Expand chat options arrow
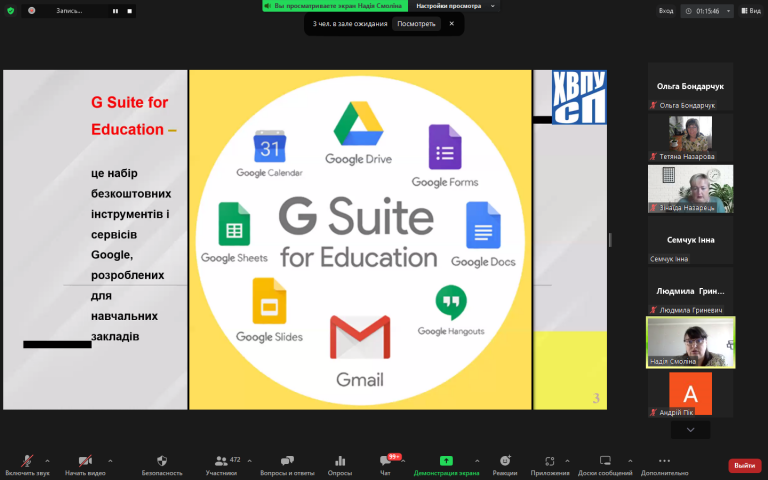The image size is (768, 480). [403, 461]
